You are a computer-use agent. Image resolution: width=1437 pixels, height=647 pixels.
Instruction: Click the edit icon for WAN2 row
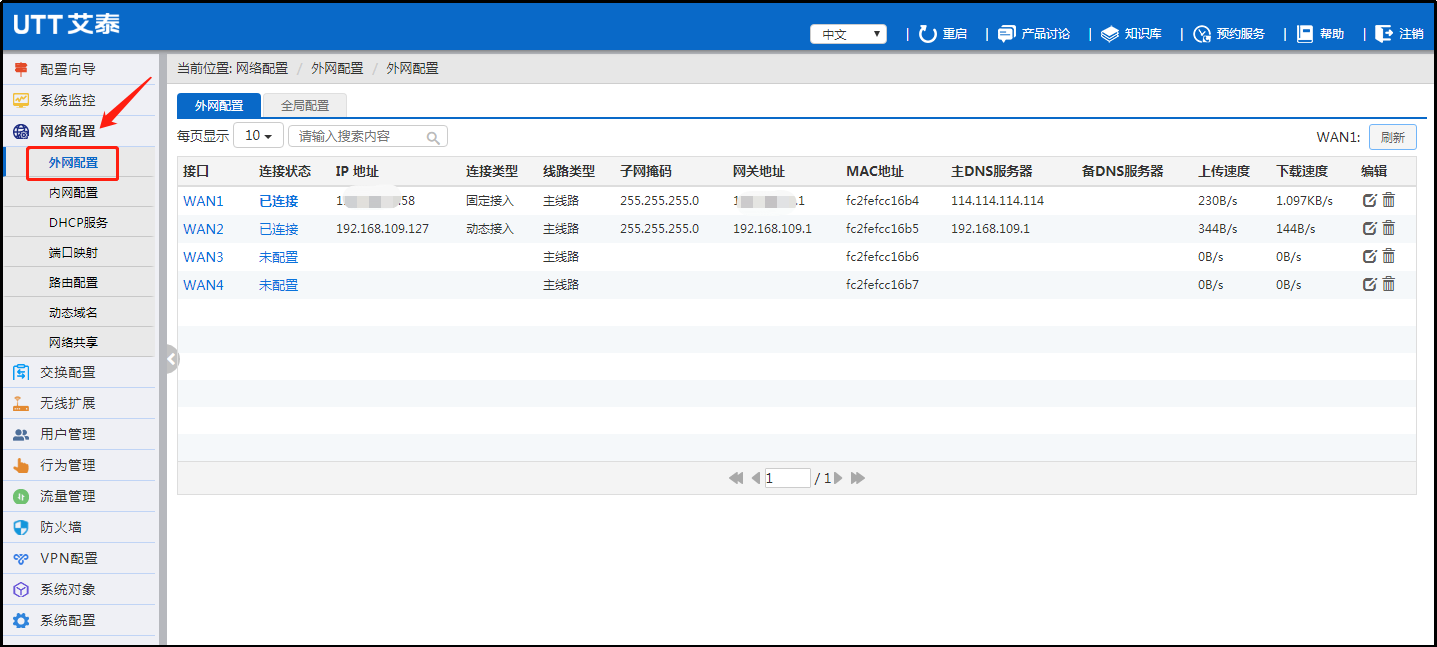(1370, 228)
